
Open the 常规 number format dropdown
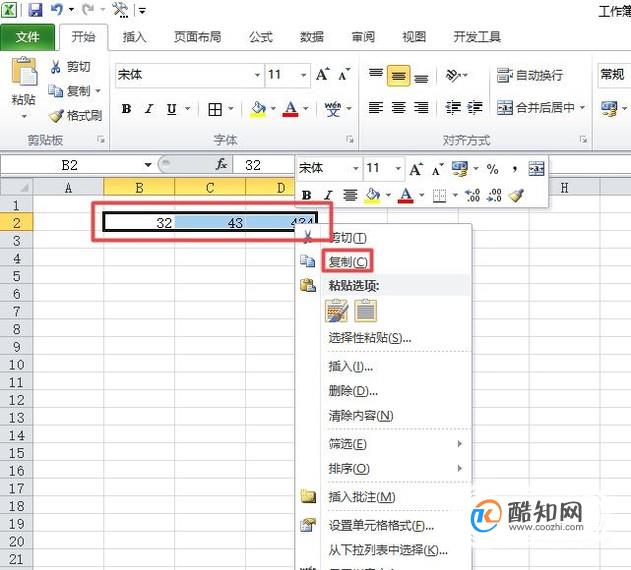614,75
